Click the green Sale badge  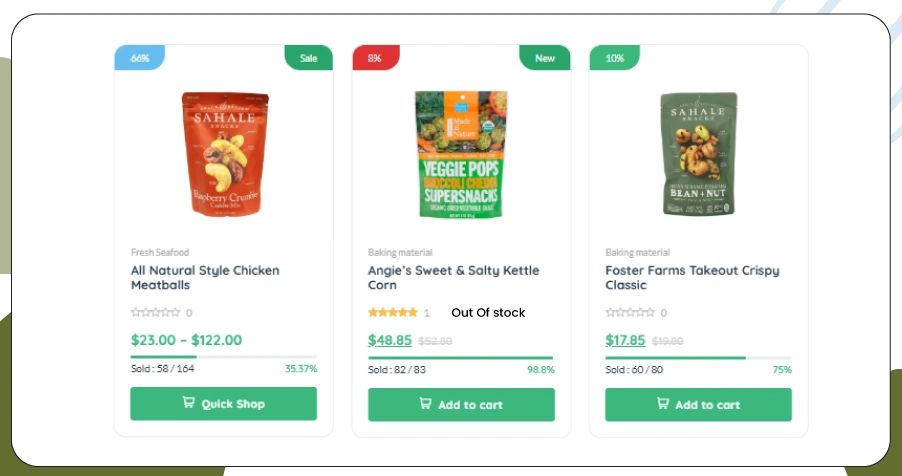(308, 58)
